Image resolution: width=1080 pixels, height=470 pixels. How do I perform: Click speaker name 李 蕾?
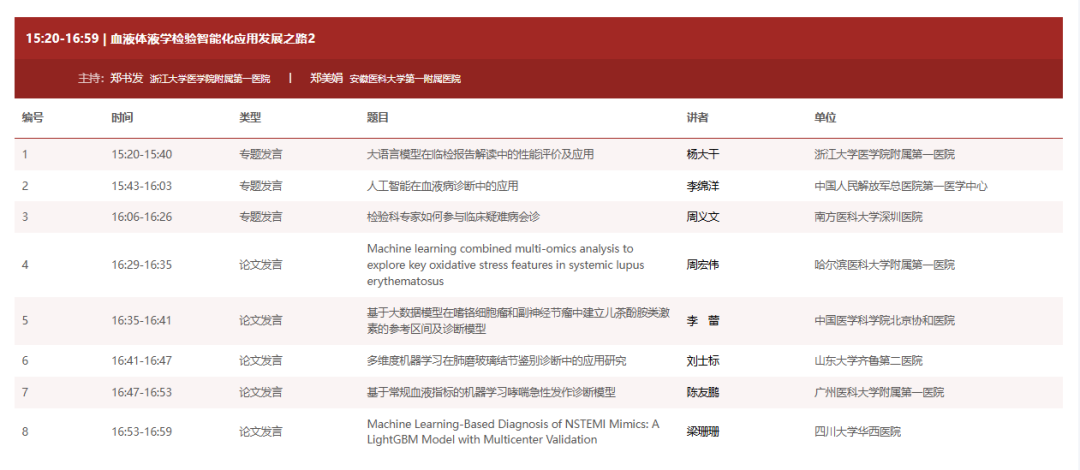pyautogui.click(x=703, y=320)
